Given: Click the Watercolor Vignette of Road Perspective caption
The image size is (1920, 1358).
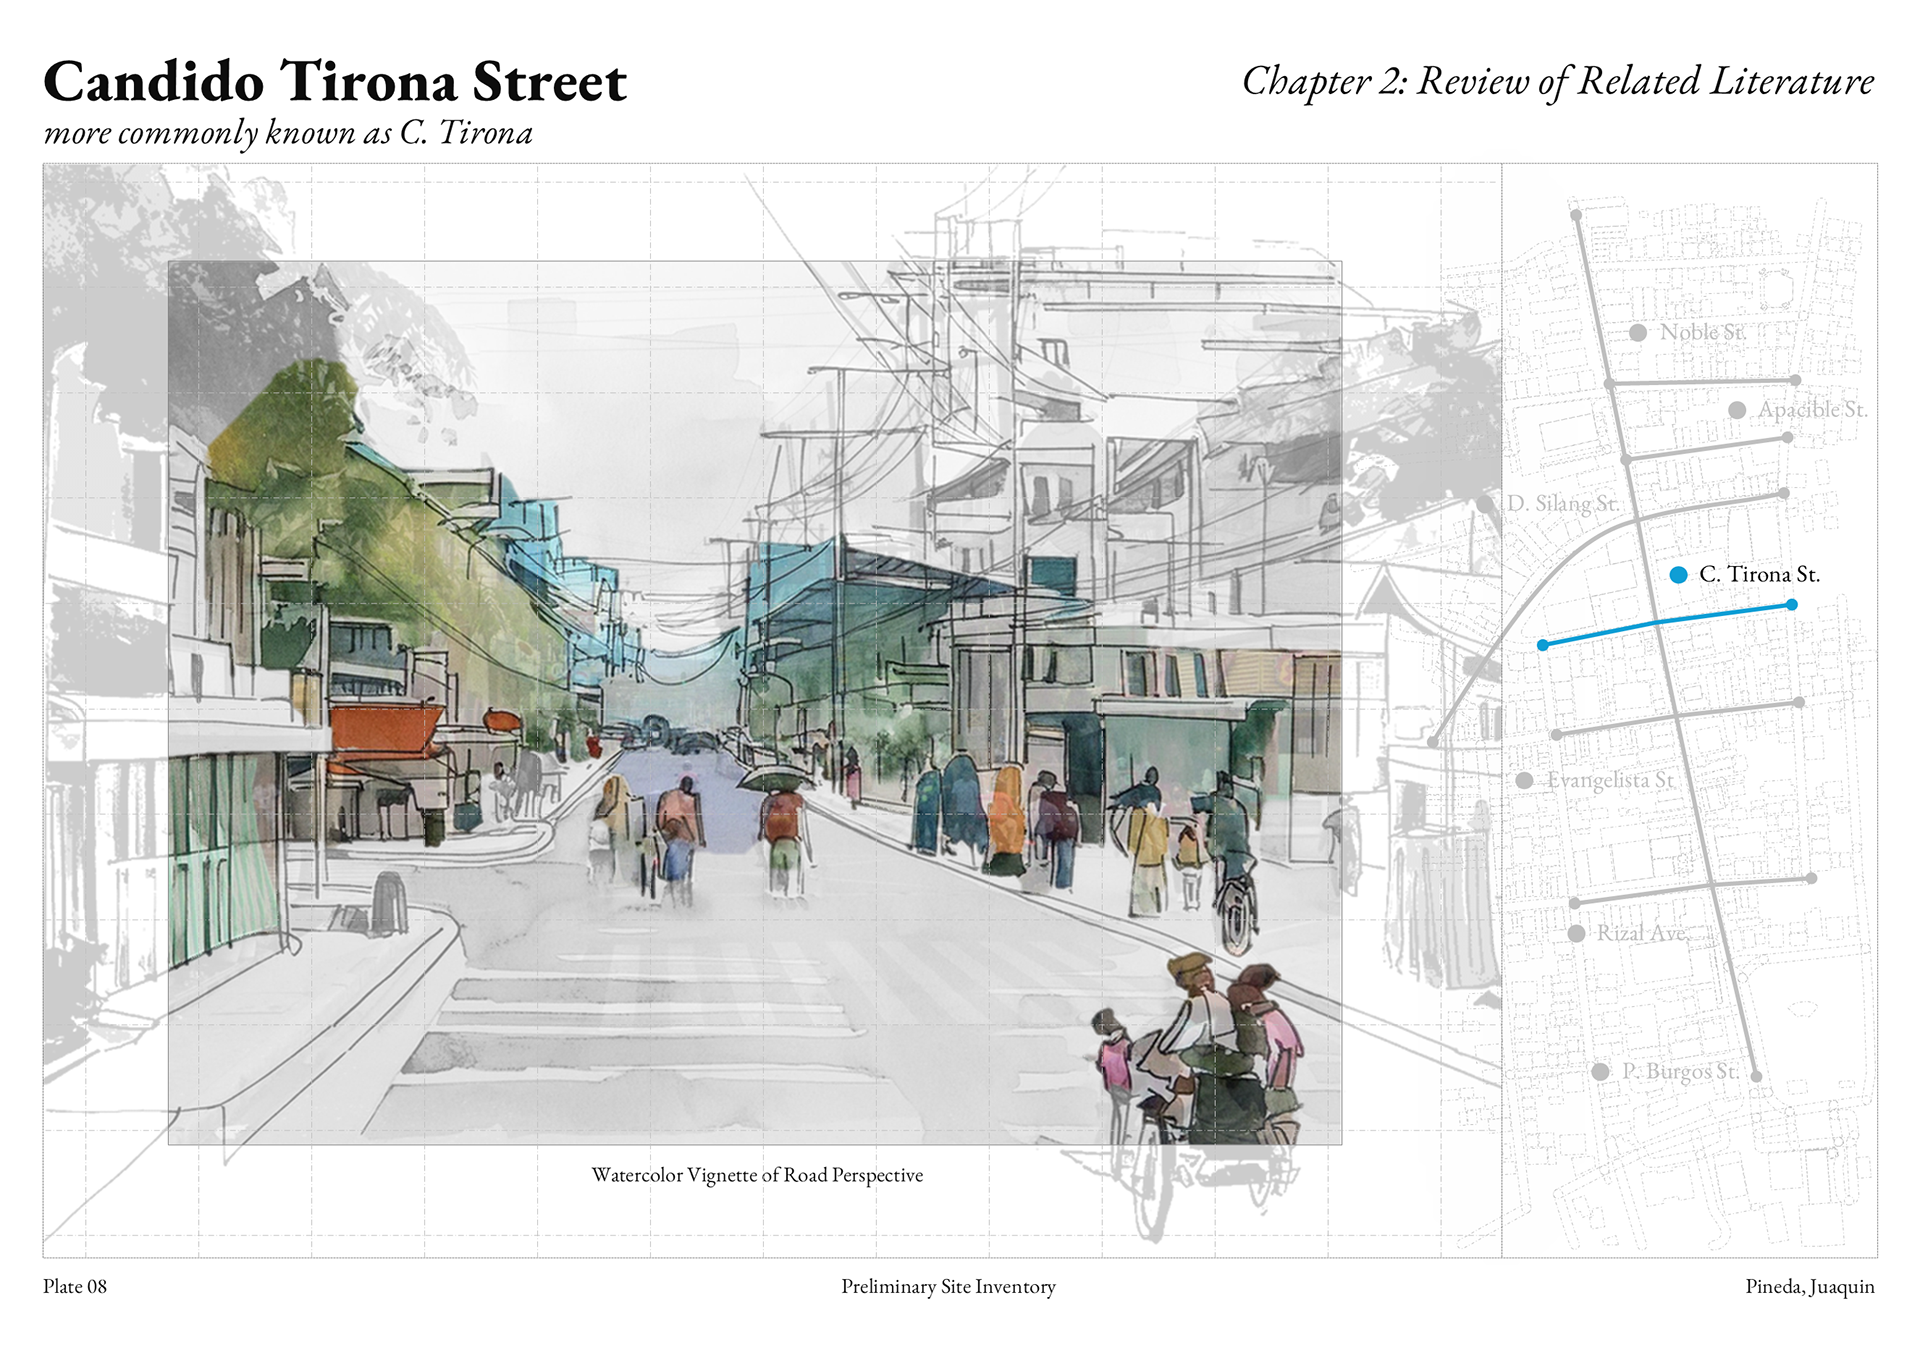Looking at the screenshot, I should pyautogui.click(x=757, y=1175).
